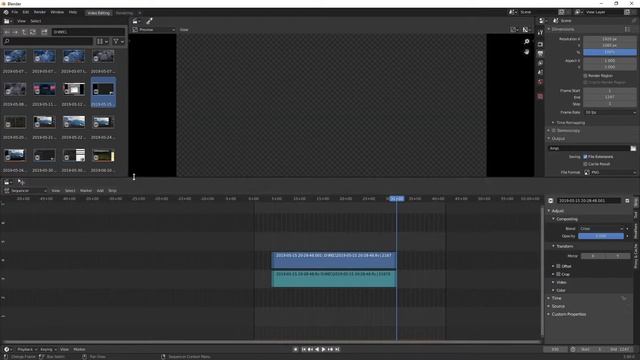Jump to the start frame button
The width and height of the screenshot is (640, 360).
(303, 349)
